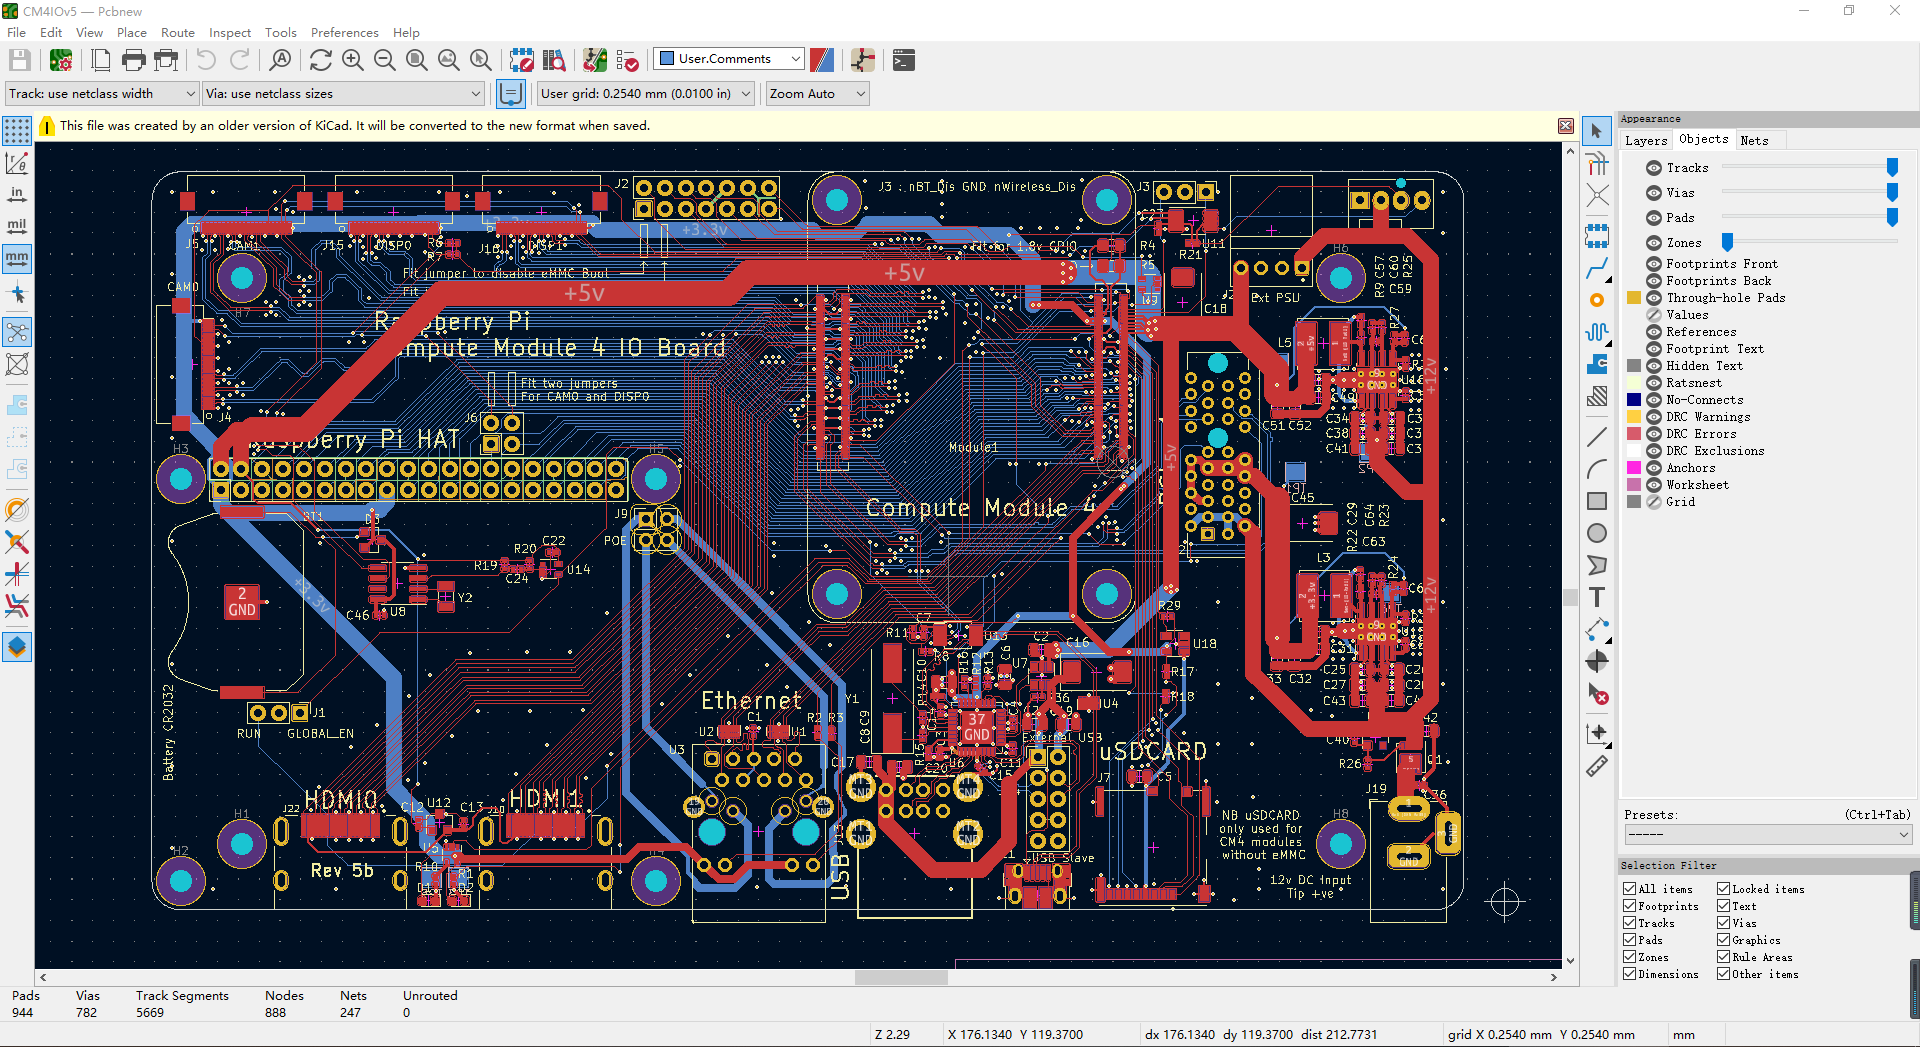Screen dimensions: 1920x1047
Task: Open Board Setup
Action: (61, 60)
